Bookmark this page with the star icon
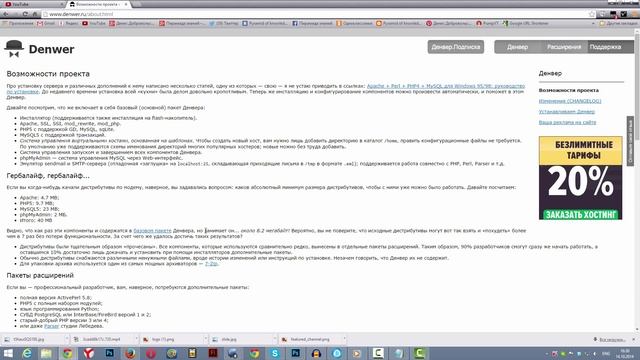The width and height of the screenshot is (640, 360). tap(592, 14)
